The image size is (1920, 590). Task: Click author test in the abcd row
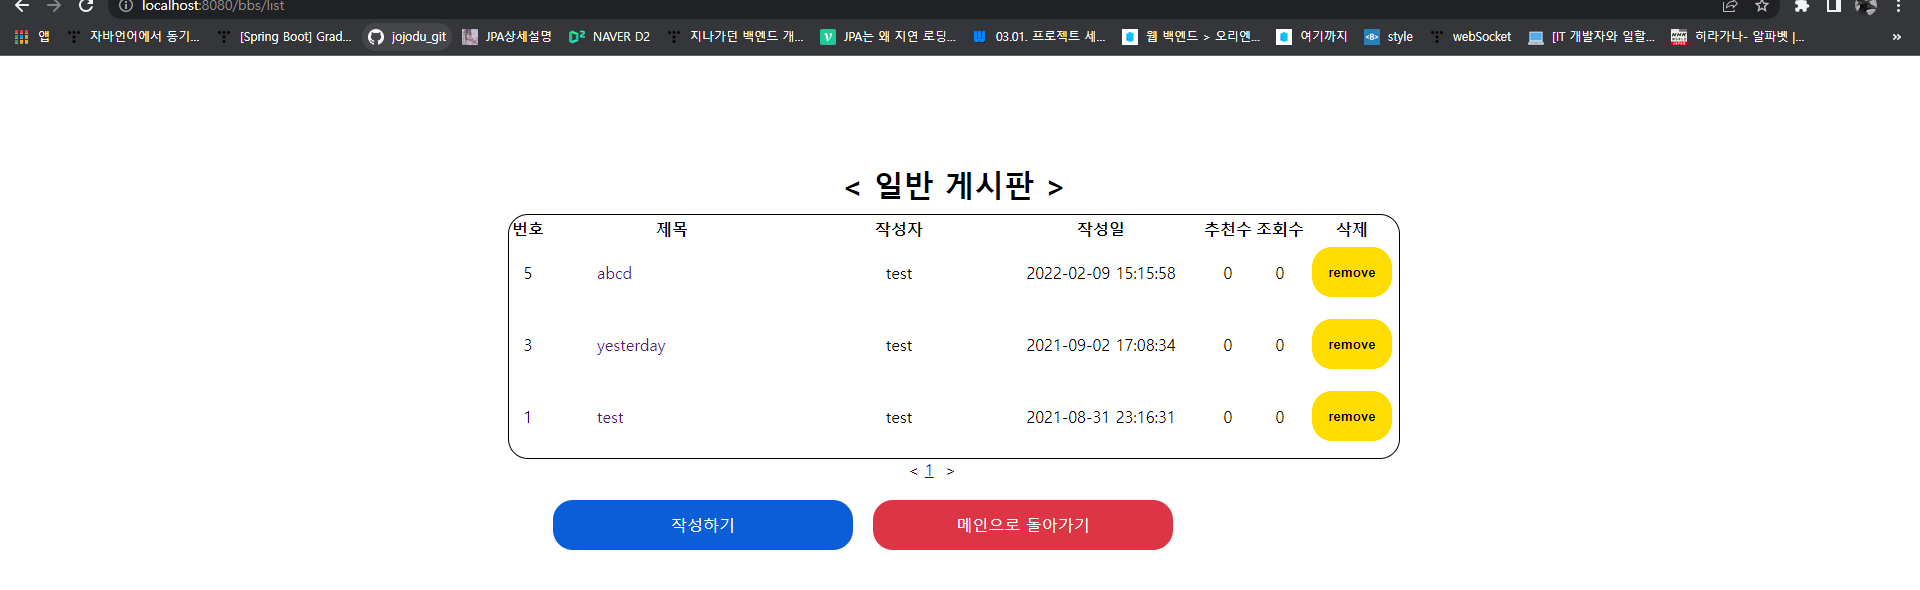point(899,273)
